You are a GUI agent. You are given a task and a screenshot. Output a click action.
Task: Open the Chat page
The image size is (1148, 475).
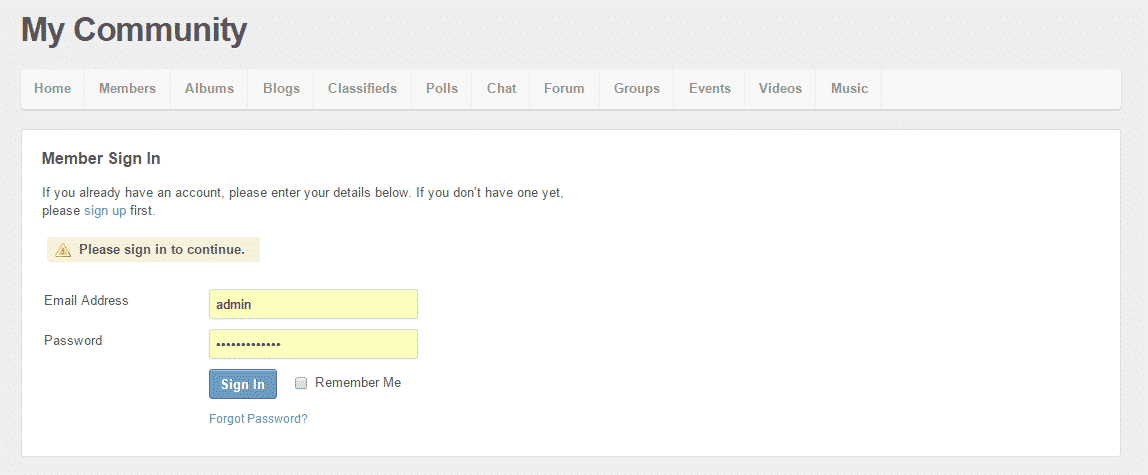pyautogui.click(x=501, y=89)
